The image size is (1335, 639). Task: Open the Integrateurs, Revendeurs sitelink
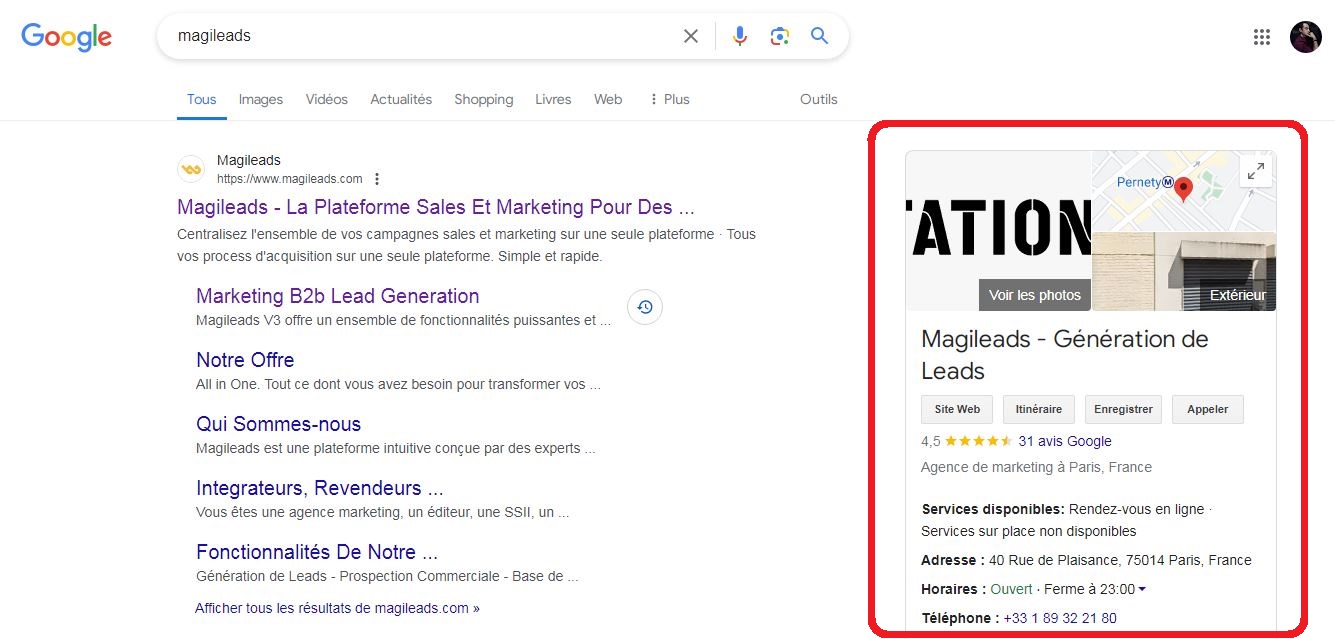(x=320, y=488)
